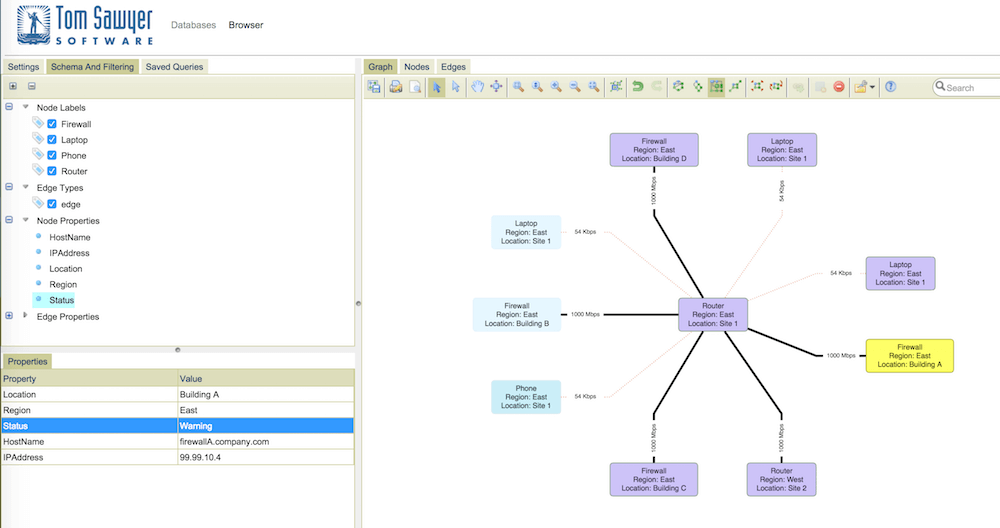Open the Help question mark icon
The image size is (1000, 528).
click(890, 87)
